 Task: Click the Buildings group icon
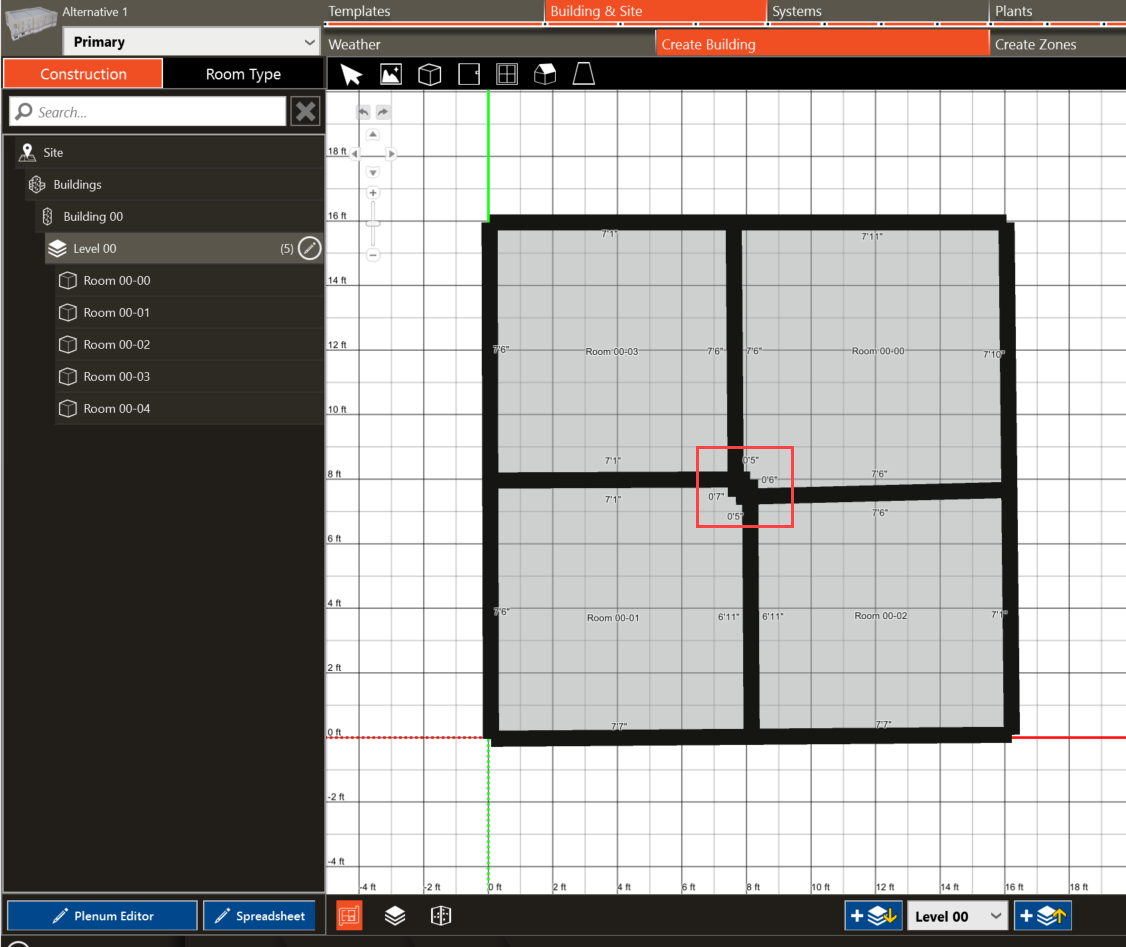click(37, 185)
